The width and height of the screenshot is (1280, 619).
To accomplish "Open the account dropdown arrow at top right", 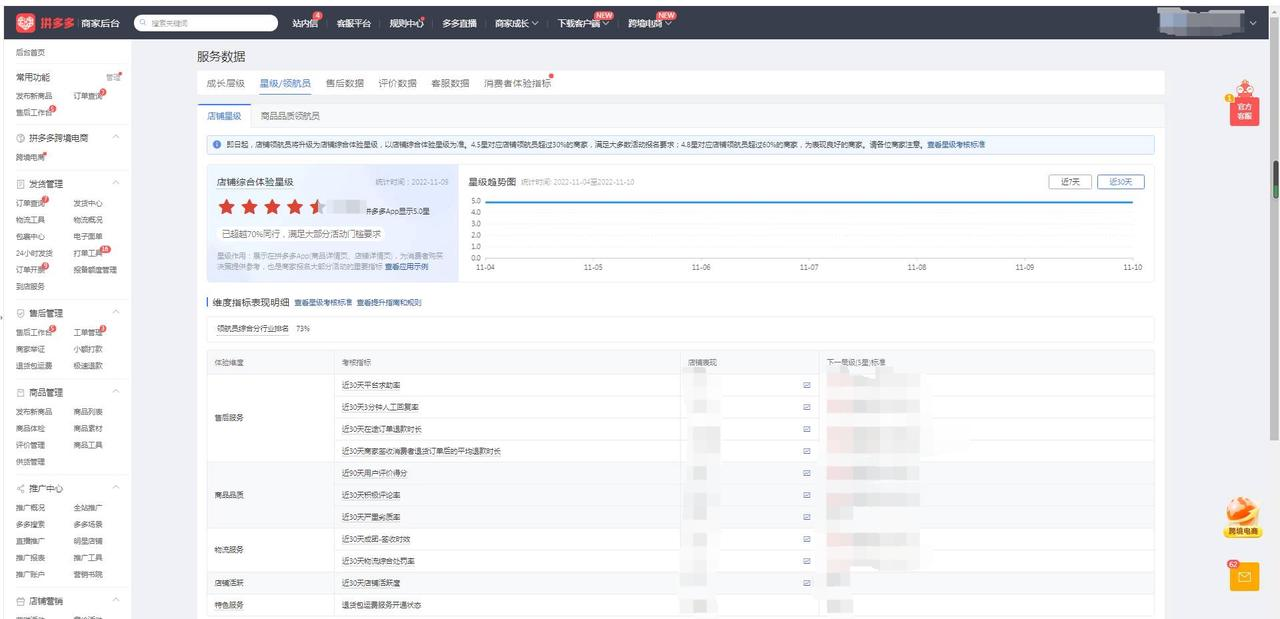I will [1254, 23].
